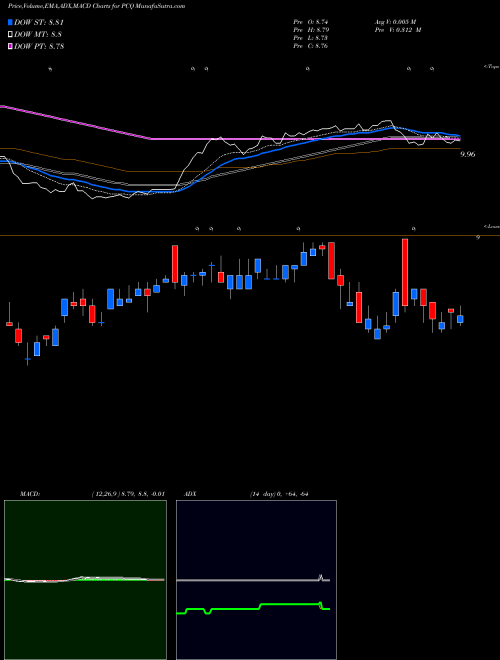Click the chart title mentioning MunafaSutra.com
The image size is (500, 660).
point(96,6)
